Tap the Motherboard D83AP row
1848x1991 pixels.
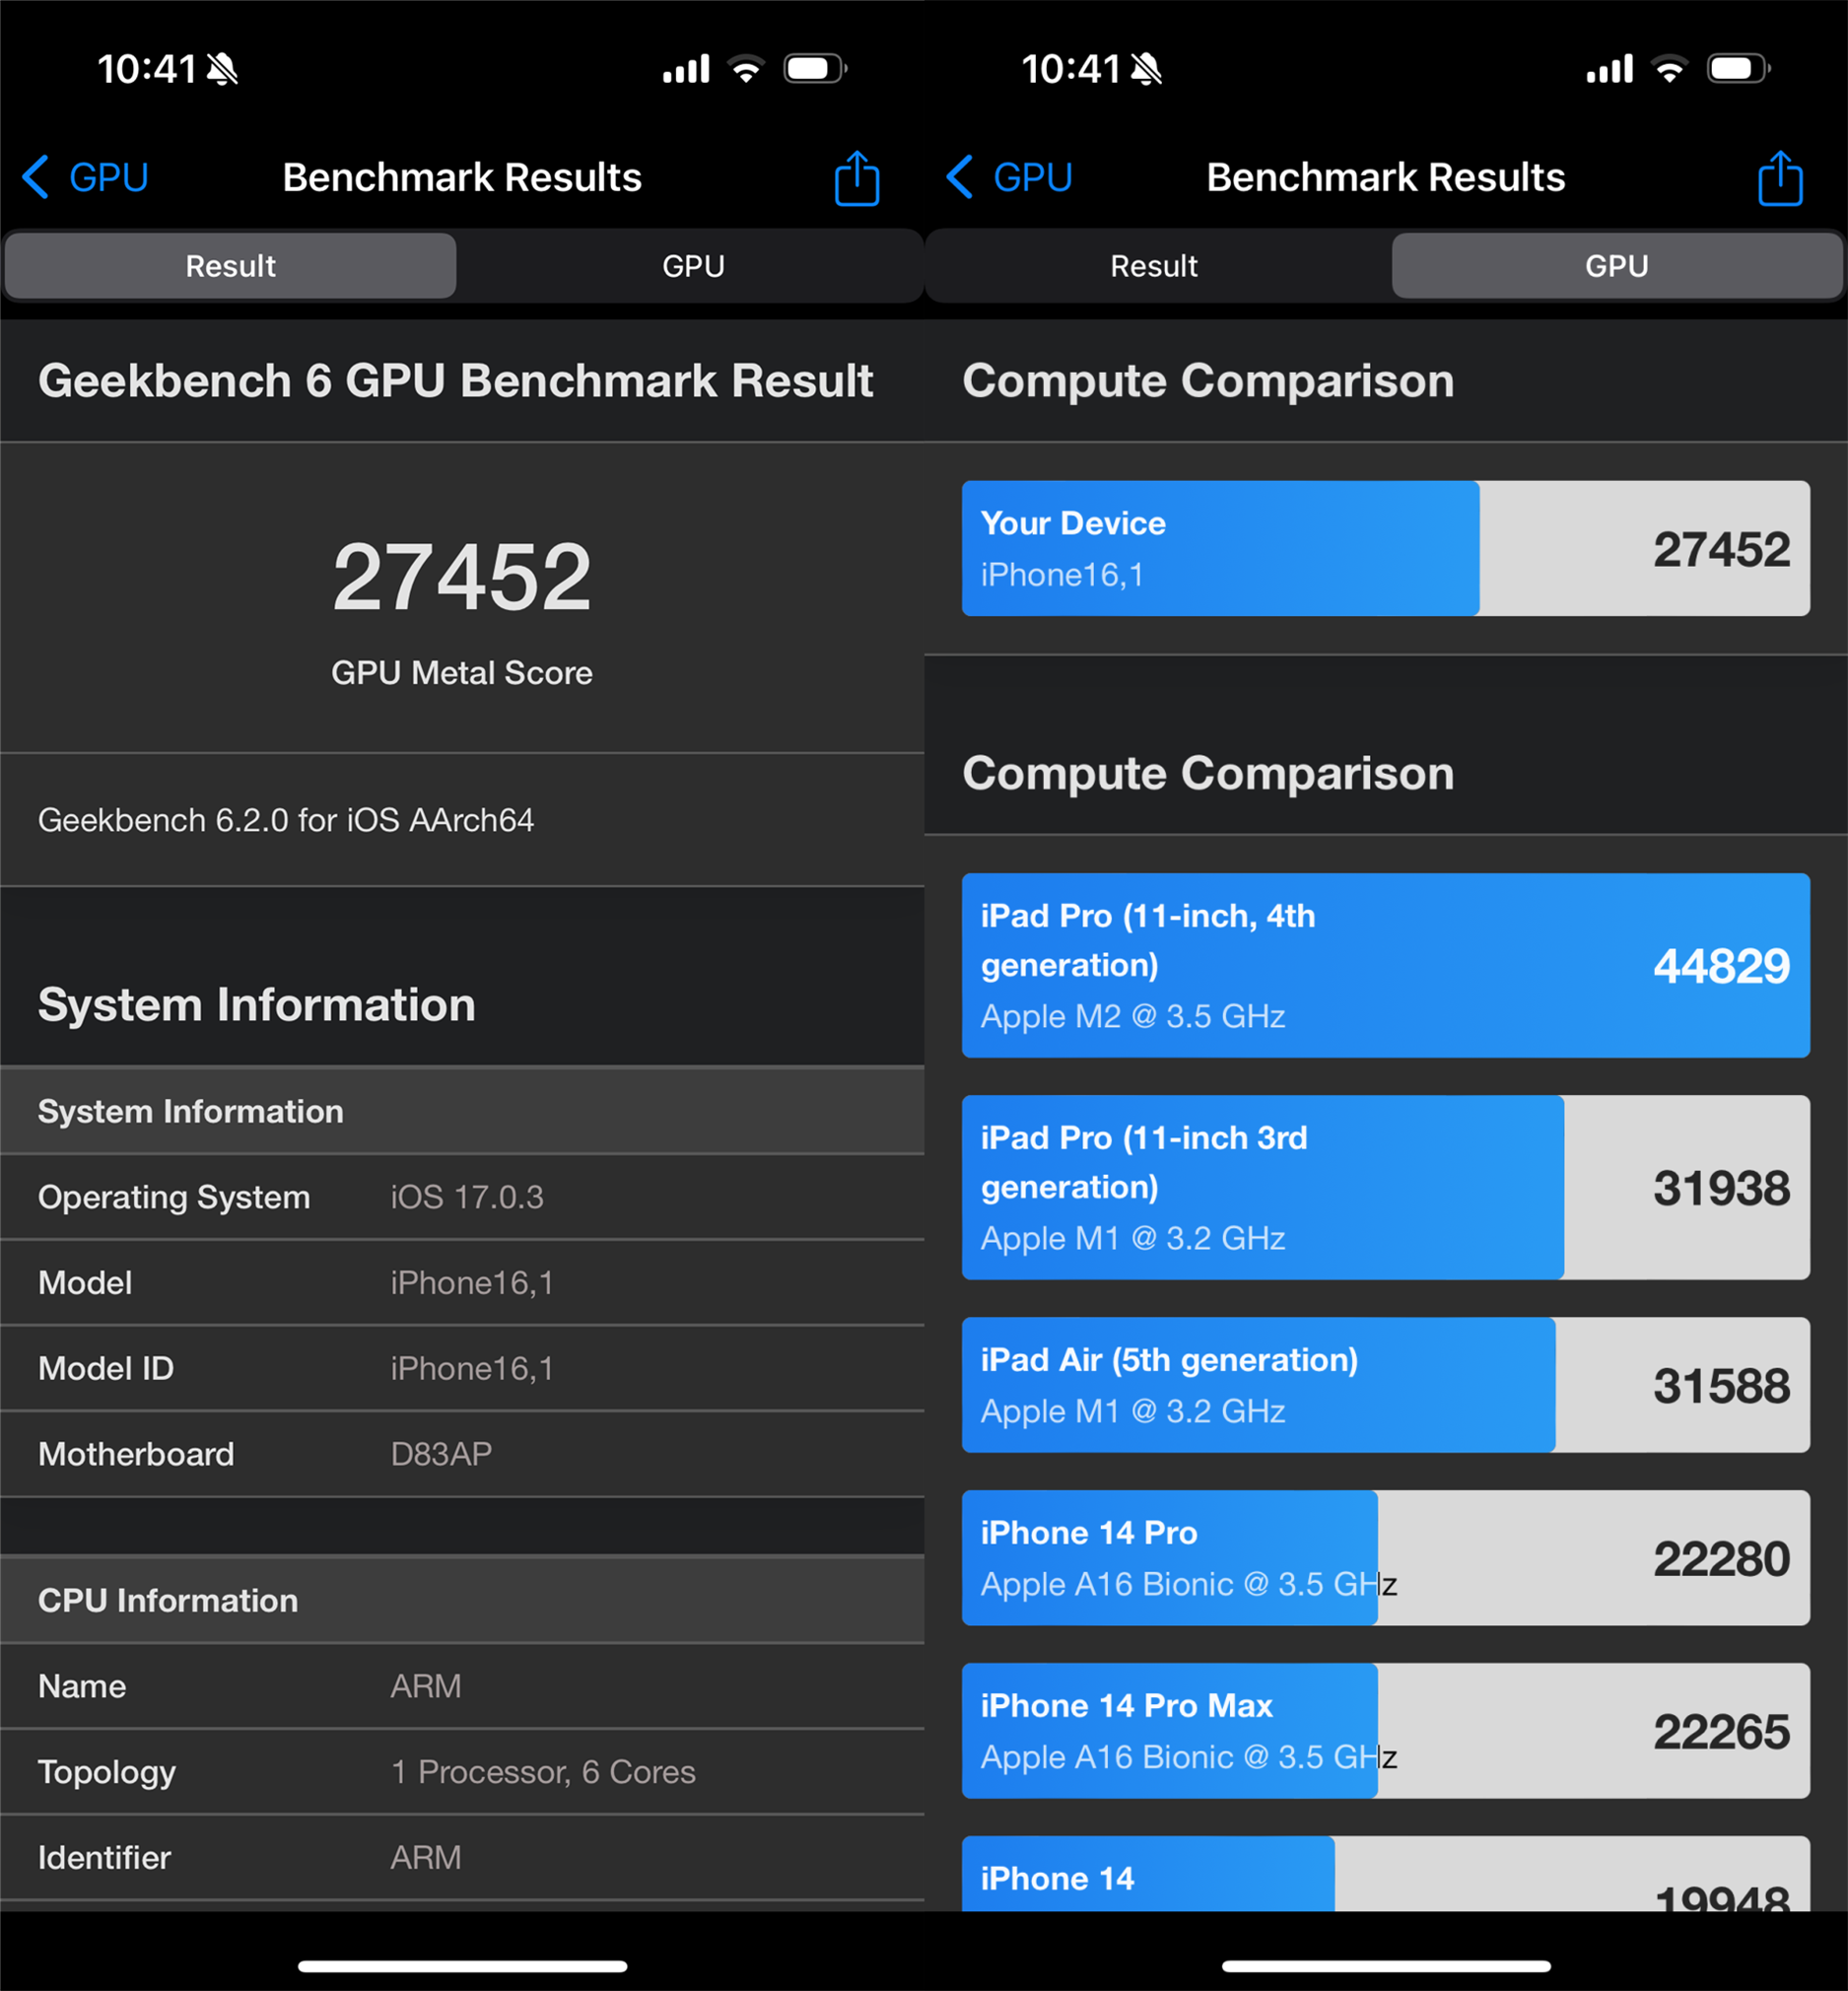(462, 1454)
